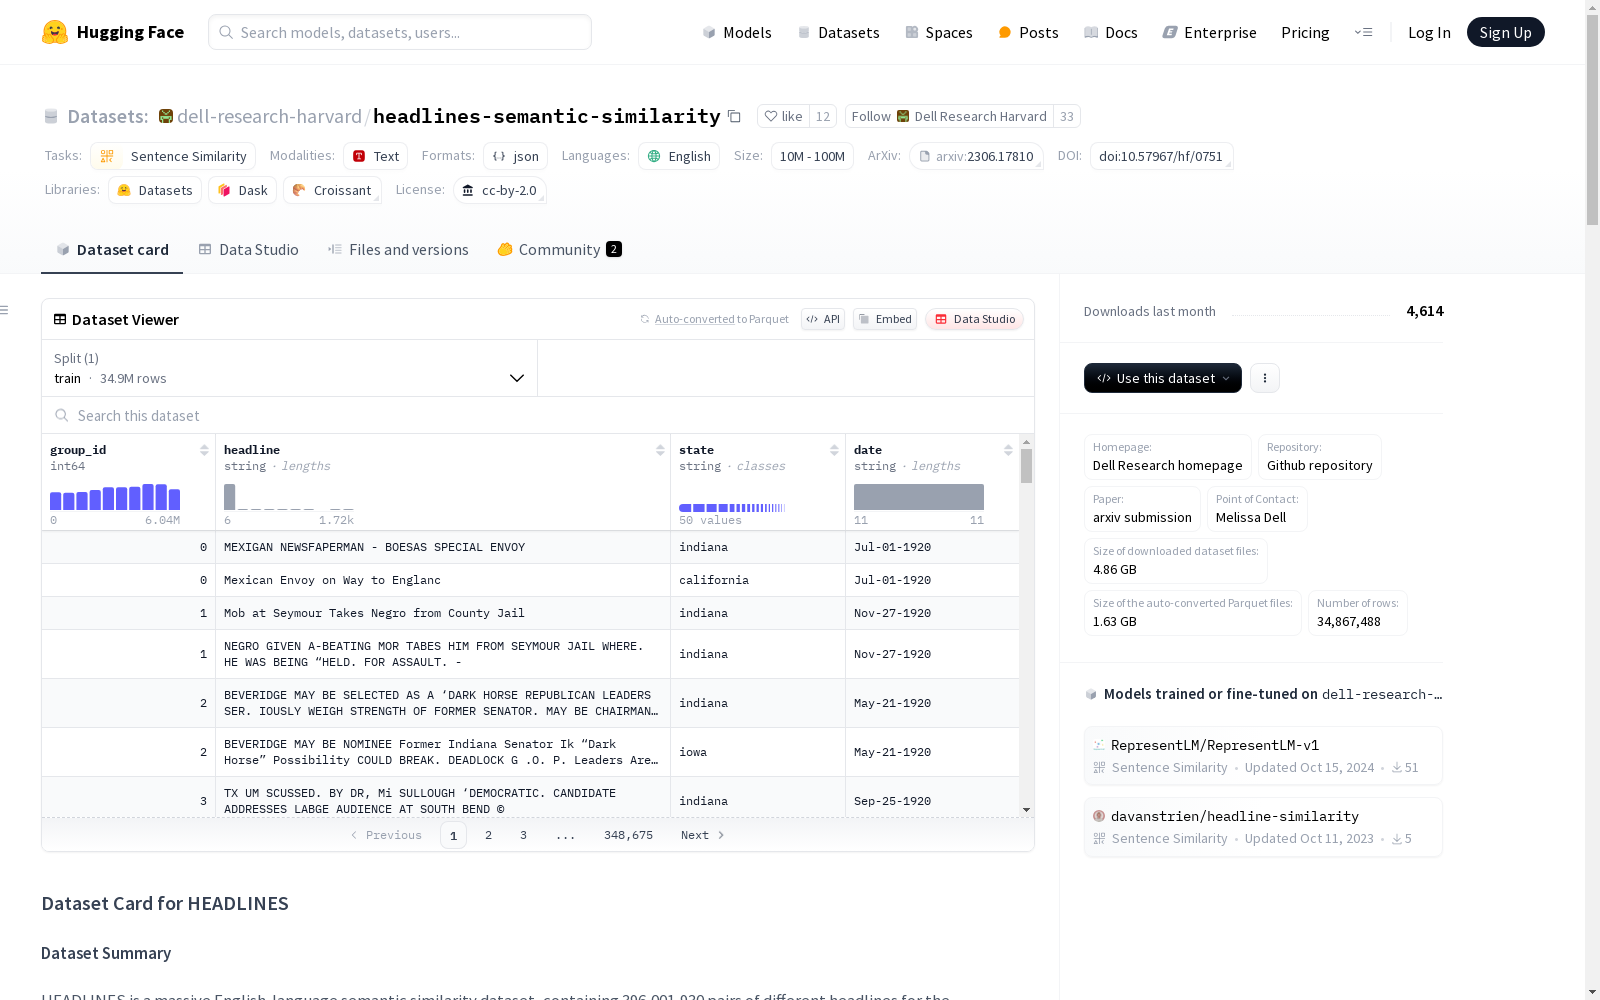Select the Dataset card tab
1600x1000 pixels.
pos(112,250)
